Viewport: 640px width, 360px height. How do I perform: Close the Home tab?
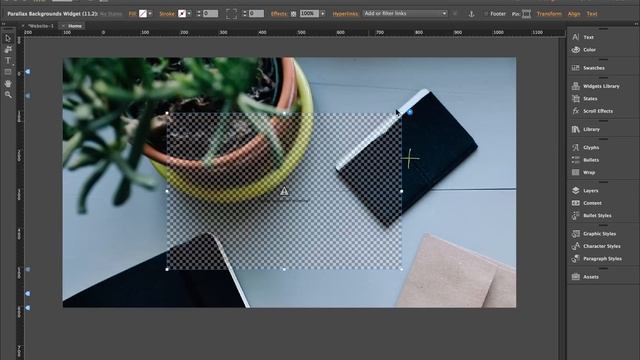tap(63, 26)
